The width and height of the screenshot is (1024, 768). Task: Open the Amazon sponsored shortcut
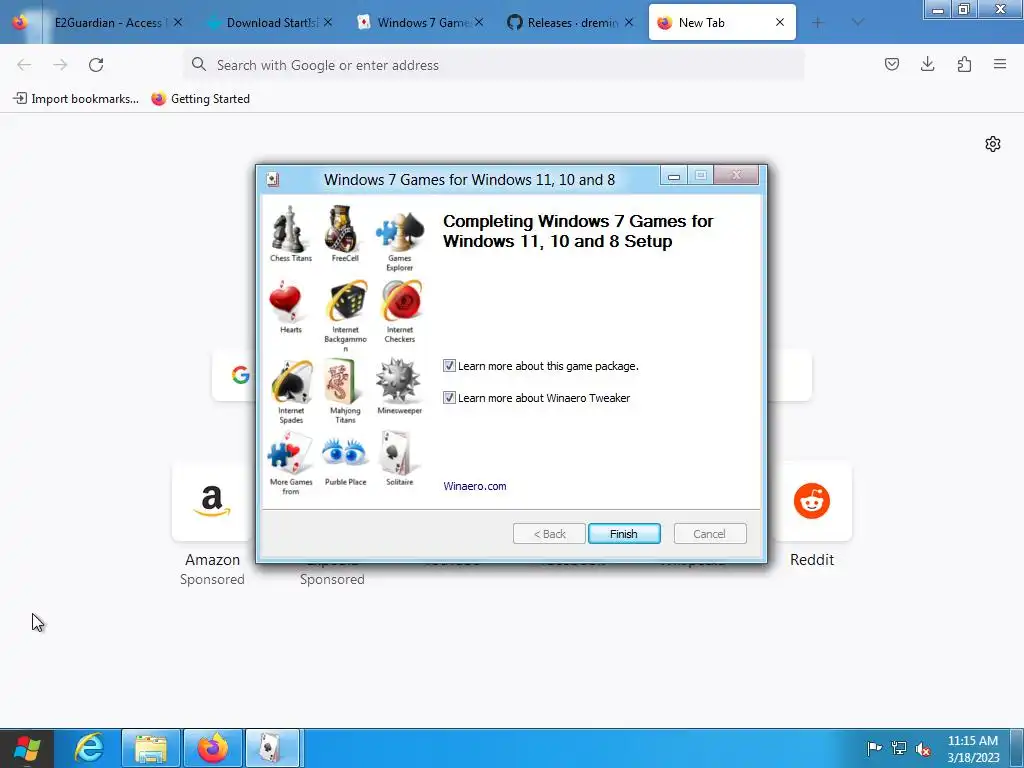coord(212,502)
